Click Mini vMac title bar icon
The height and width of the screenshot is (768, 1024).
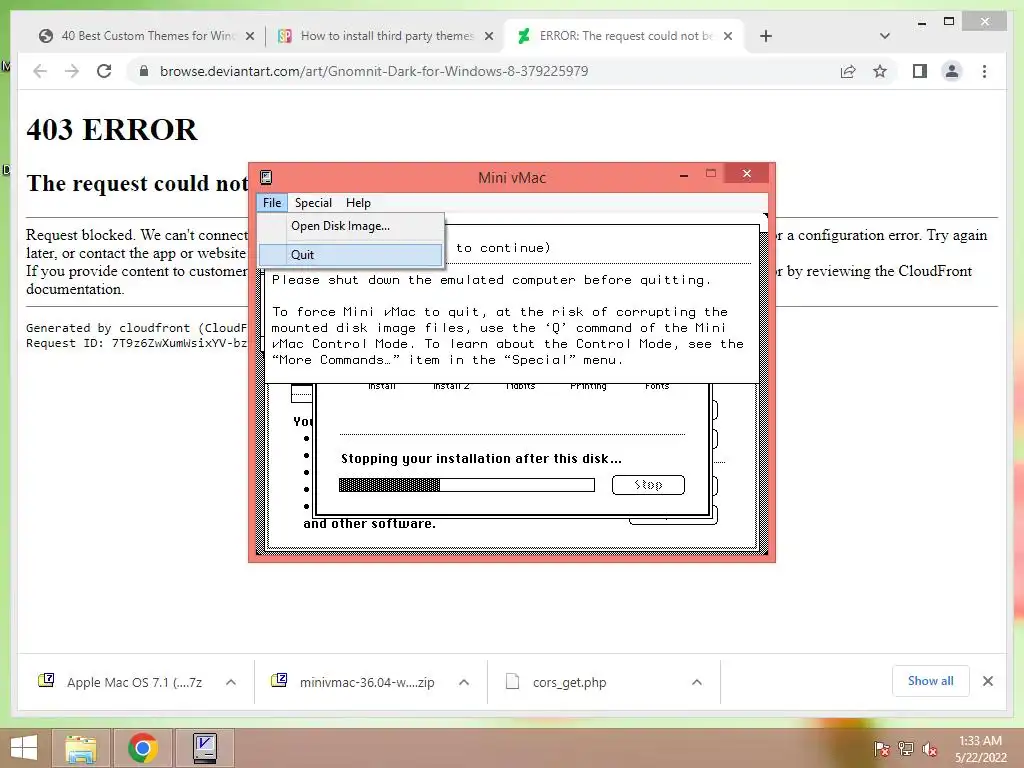click(266, 178)
